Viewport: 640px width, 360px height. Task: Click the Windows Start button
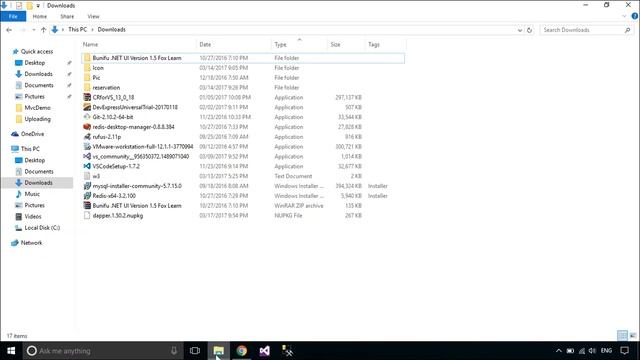[11, 351]
